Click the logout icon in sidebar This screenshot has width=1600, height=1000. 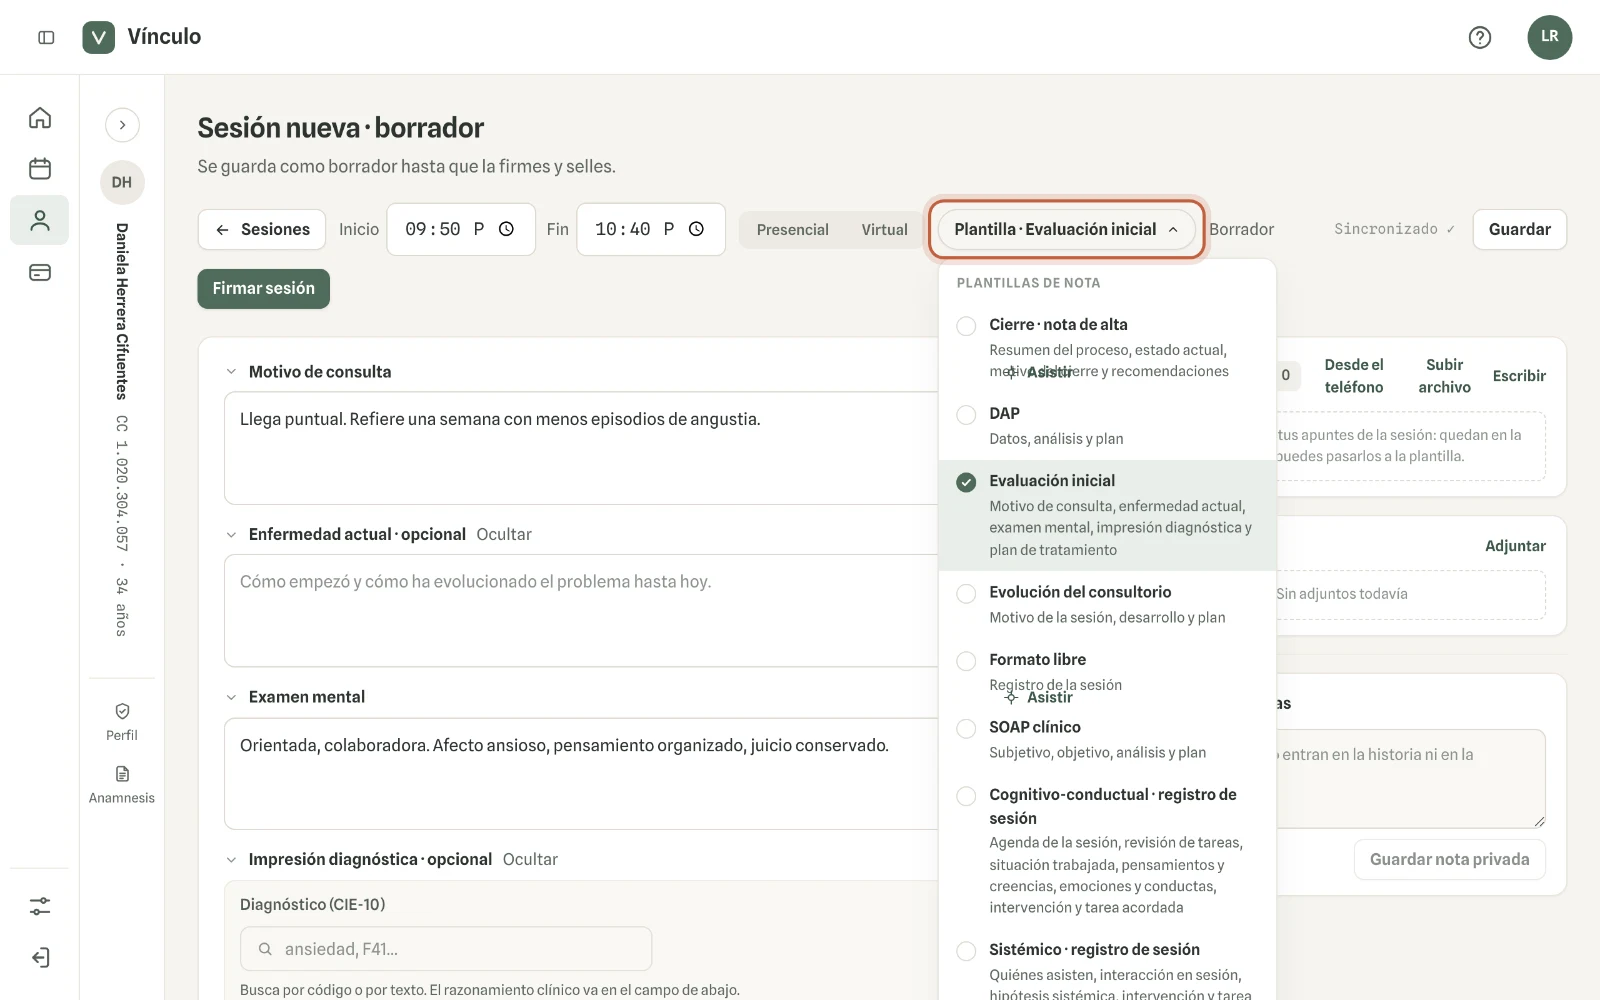click(x=40, y=958)
